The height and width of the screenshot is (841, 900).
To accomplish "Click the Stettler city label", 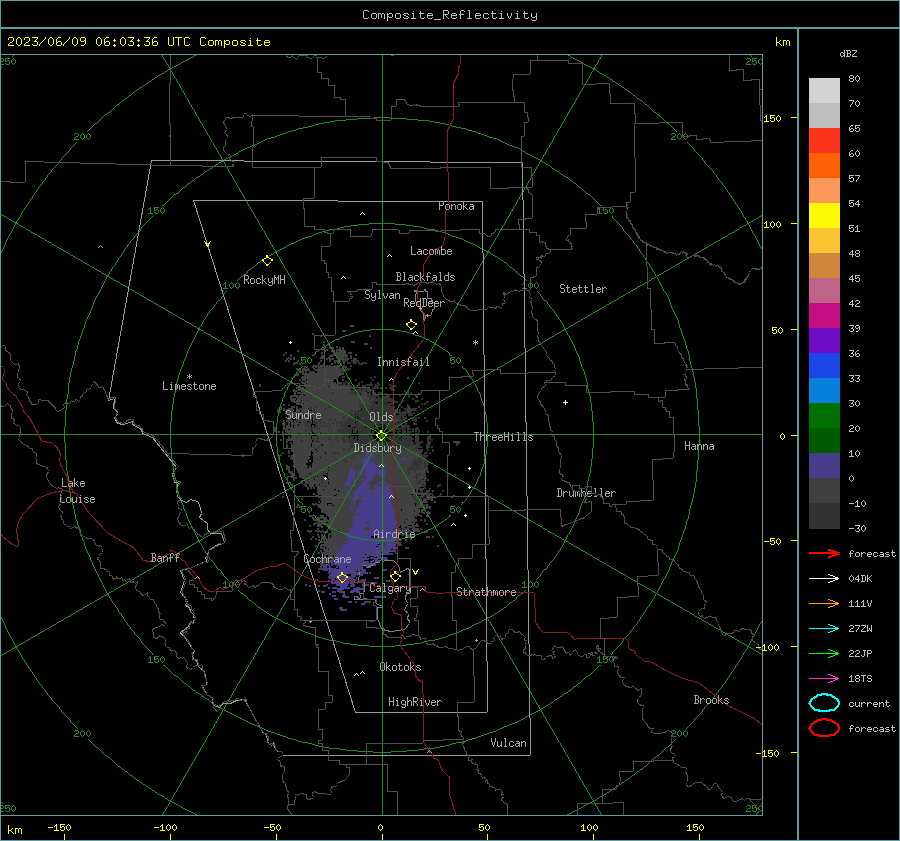I will [x=583, y=289].
